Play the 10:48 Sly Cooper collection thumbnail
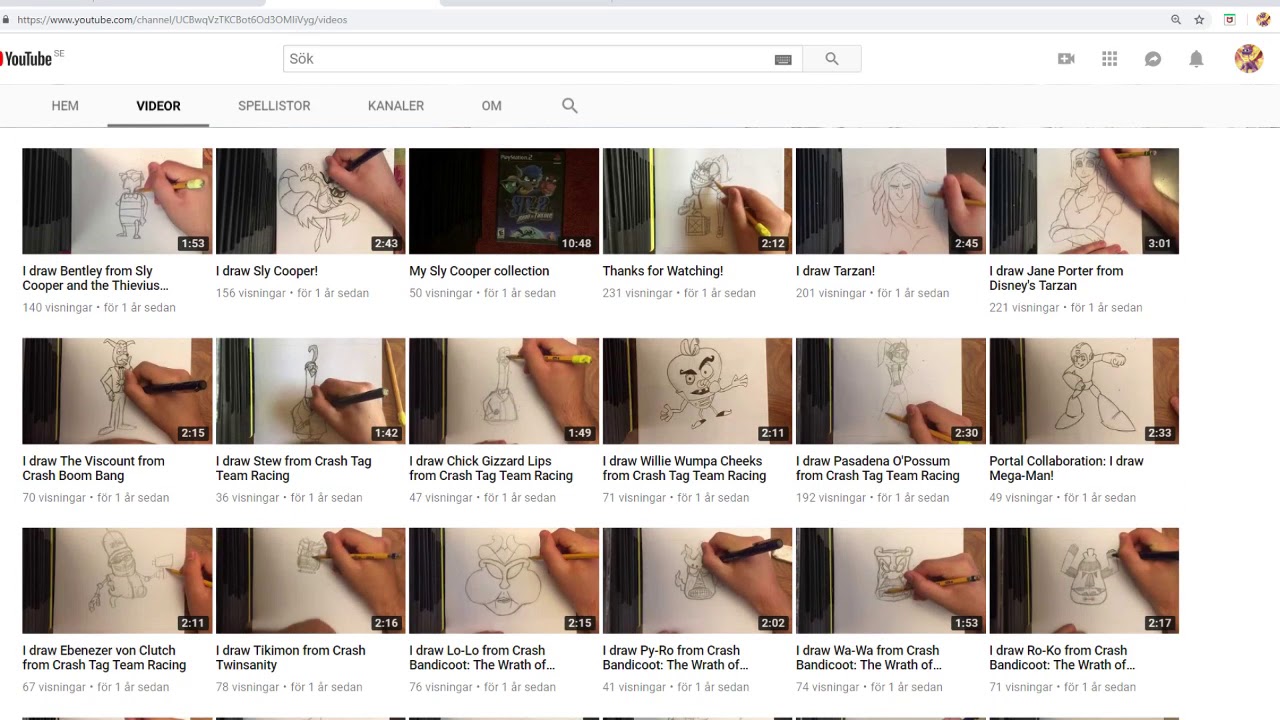Screen dimensions: 1280x720 (x=504, y=201)
